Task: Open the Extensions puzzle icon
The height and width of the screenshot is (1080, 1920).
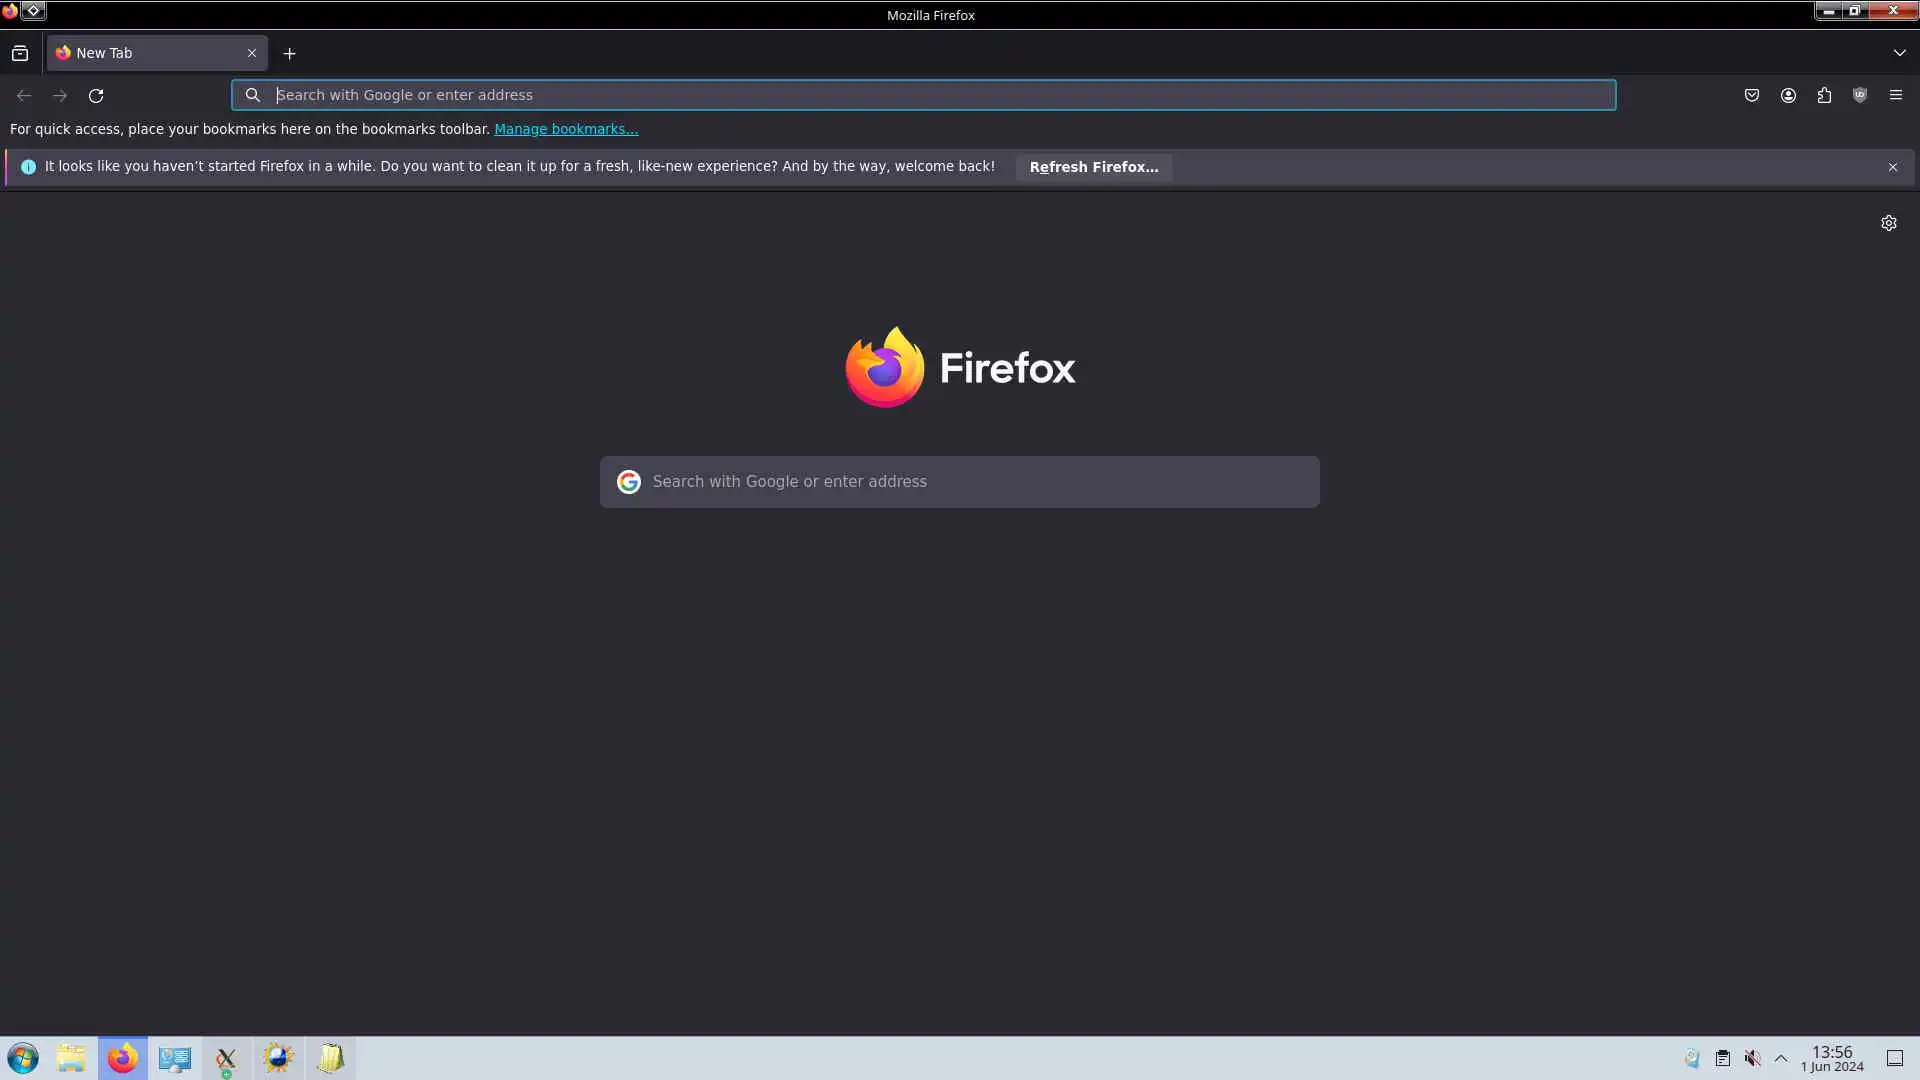Action: [x=1824, y=95]
